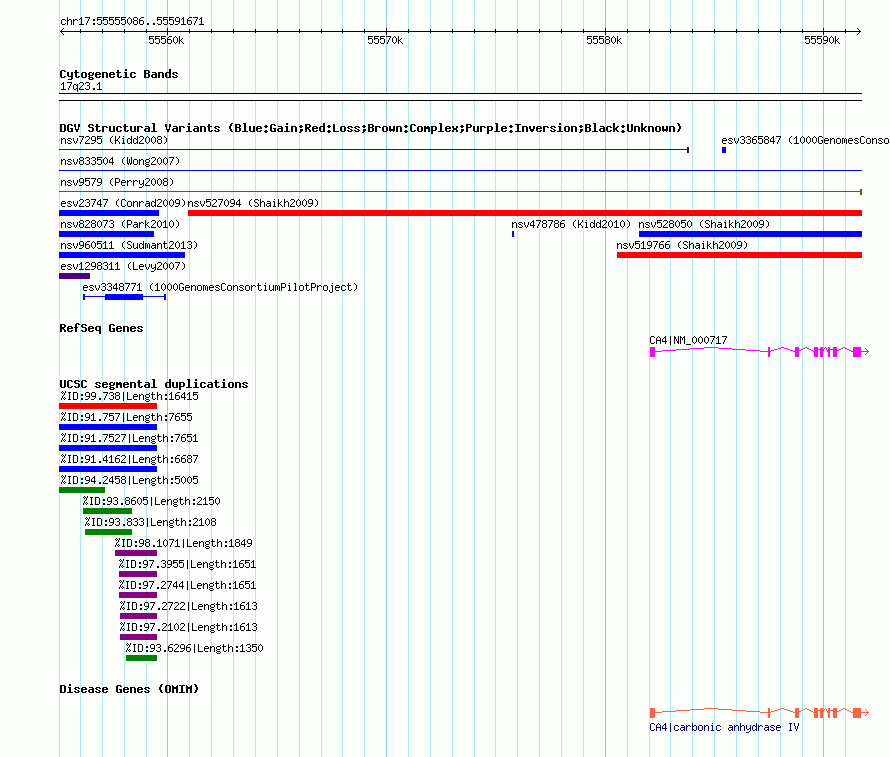This screenshot has width=890, height=757.
Task: Click the ruler's left arrow end
Action: (x=62, y=32)
